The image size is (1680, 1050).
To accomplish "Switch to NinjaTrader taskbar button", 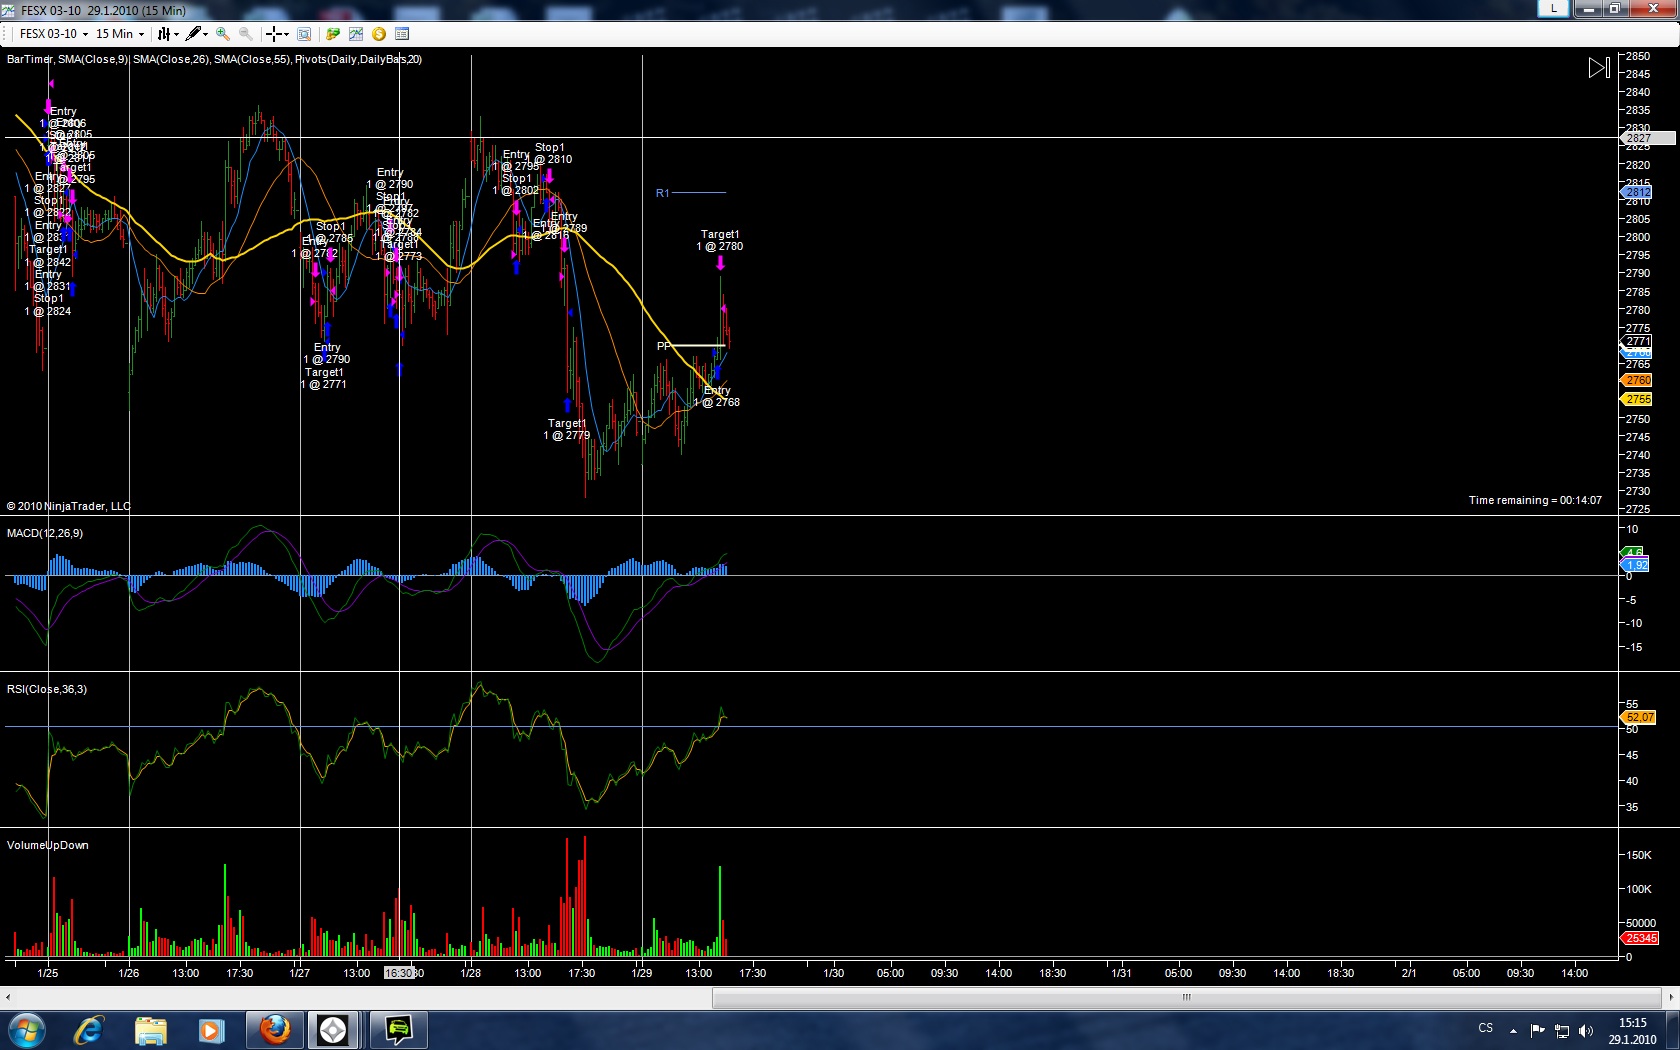I will pos(334,1030).
